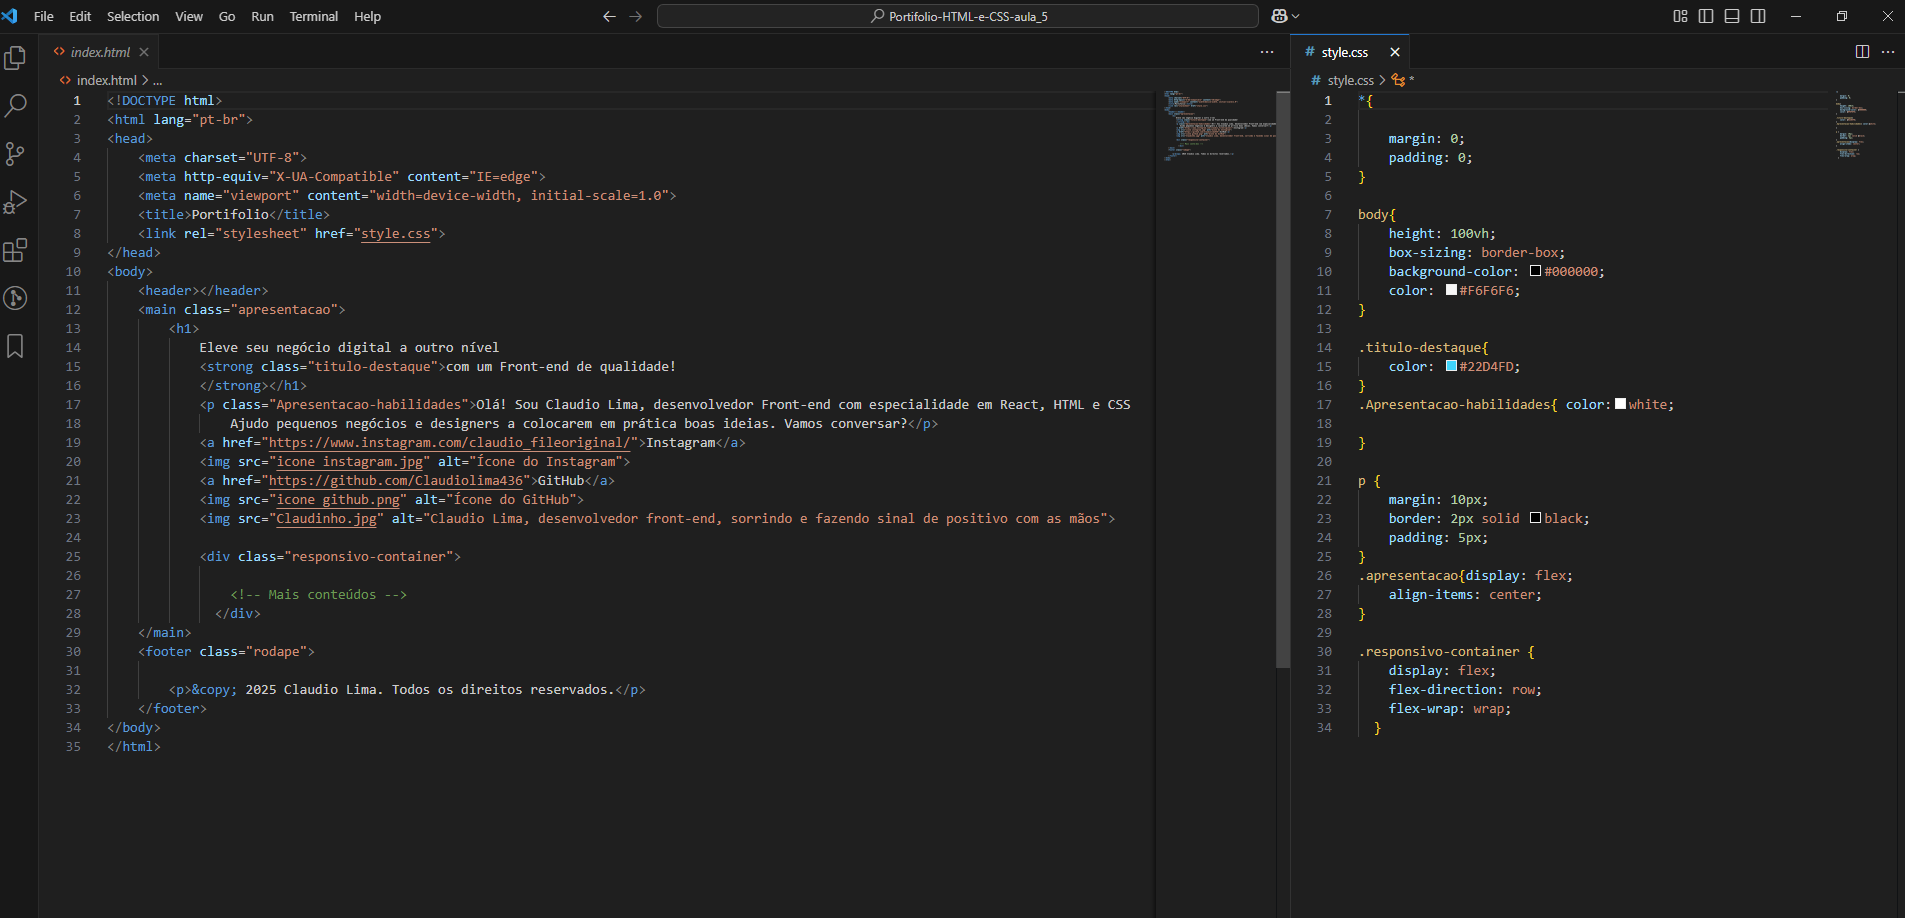Click the universal selector breadcrumb symbol
Screen dimensions: 1905x918
coord(1404,80)
